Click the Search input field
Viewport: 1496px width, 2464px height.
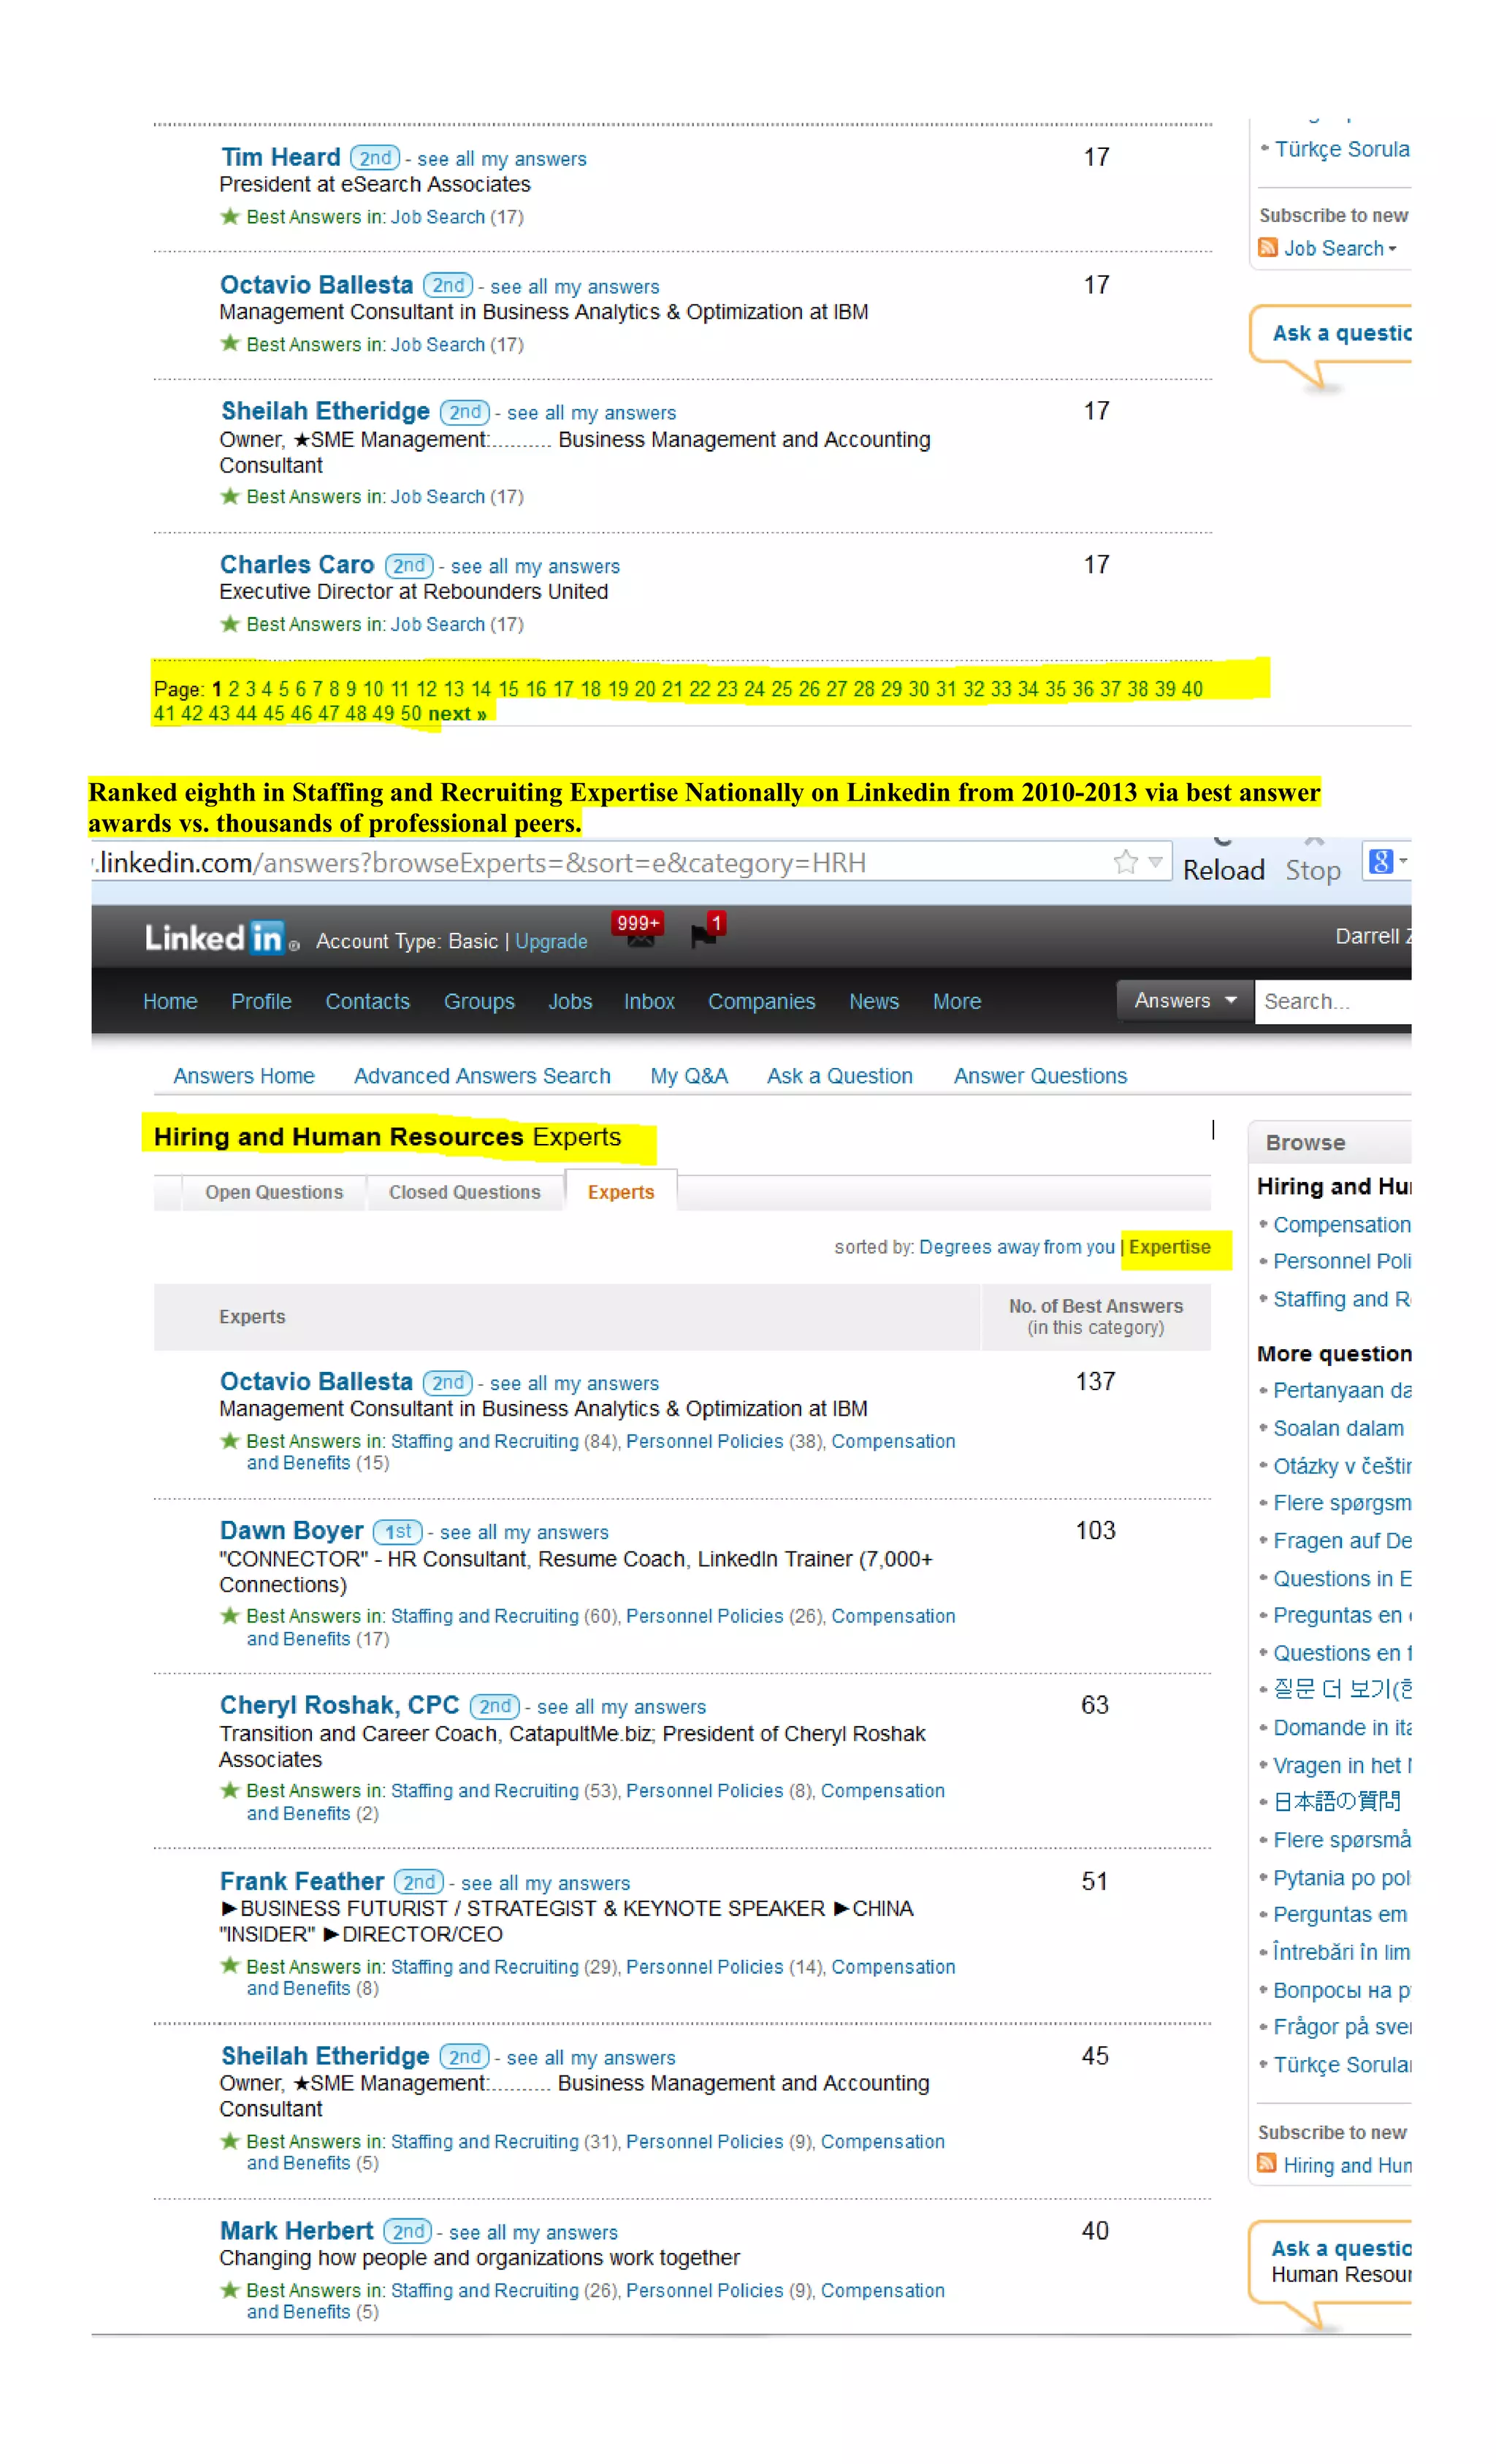1333,1001
